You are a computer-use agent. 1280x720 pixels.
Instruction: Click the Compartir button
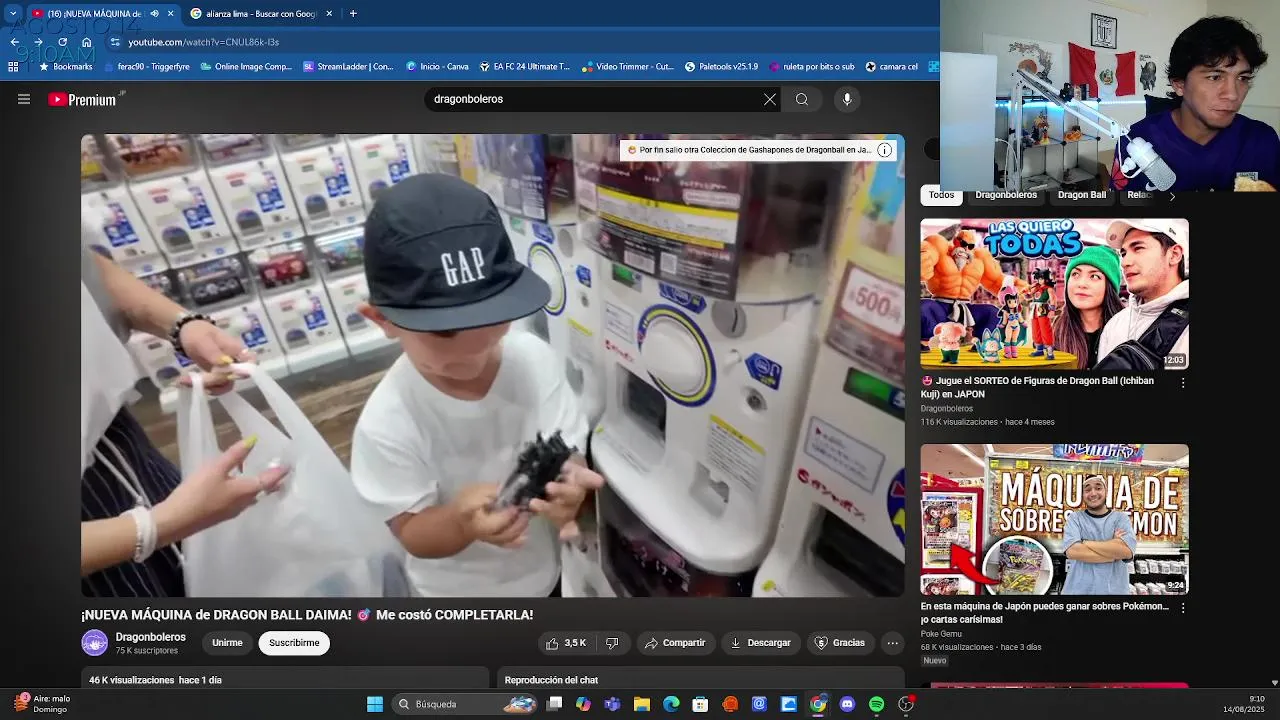click(x=675, y=643)
